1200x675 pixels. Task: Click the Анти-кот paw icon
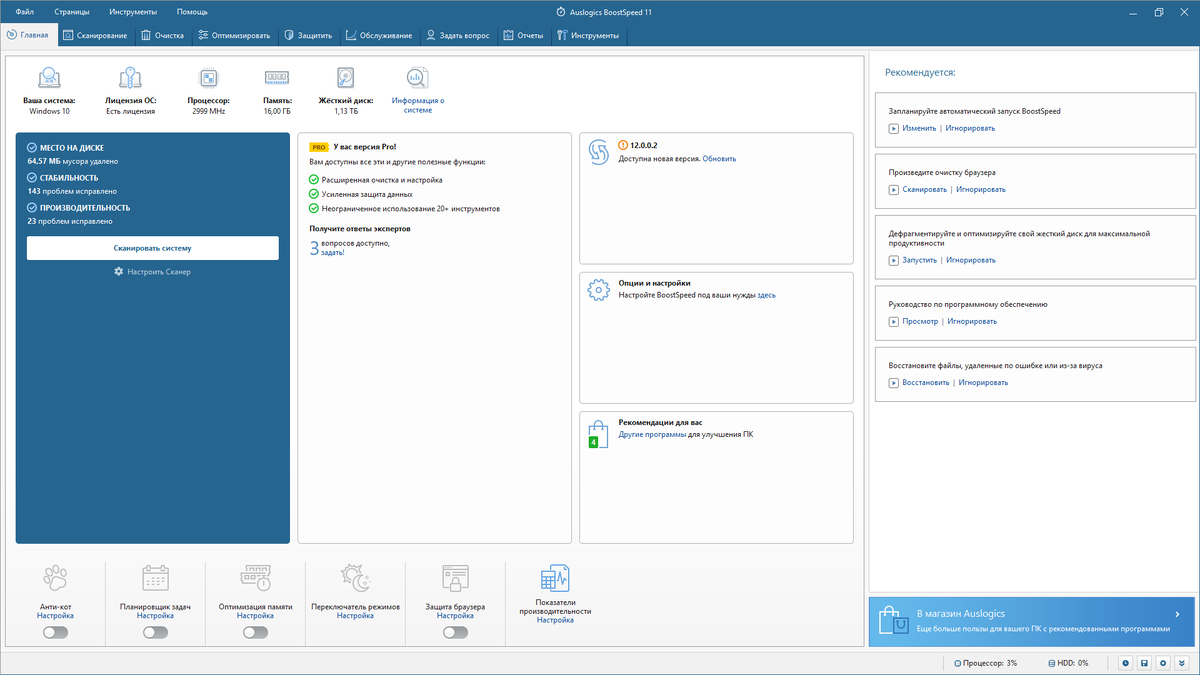coord(55,579)
